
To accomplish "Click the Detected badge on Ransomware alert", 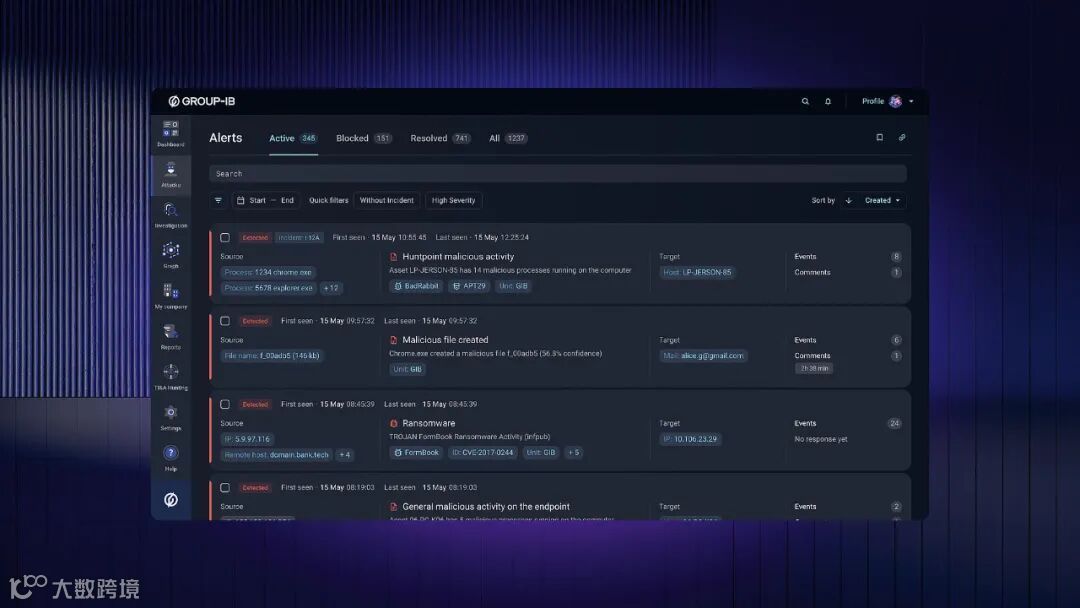I will point(255,404).
